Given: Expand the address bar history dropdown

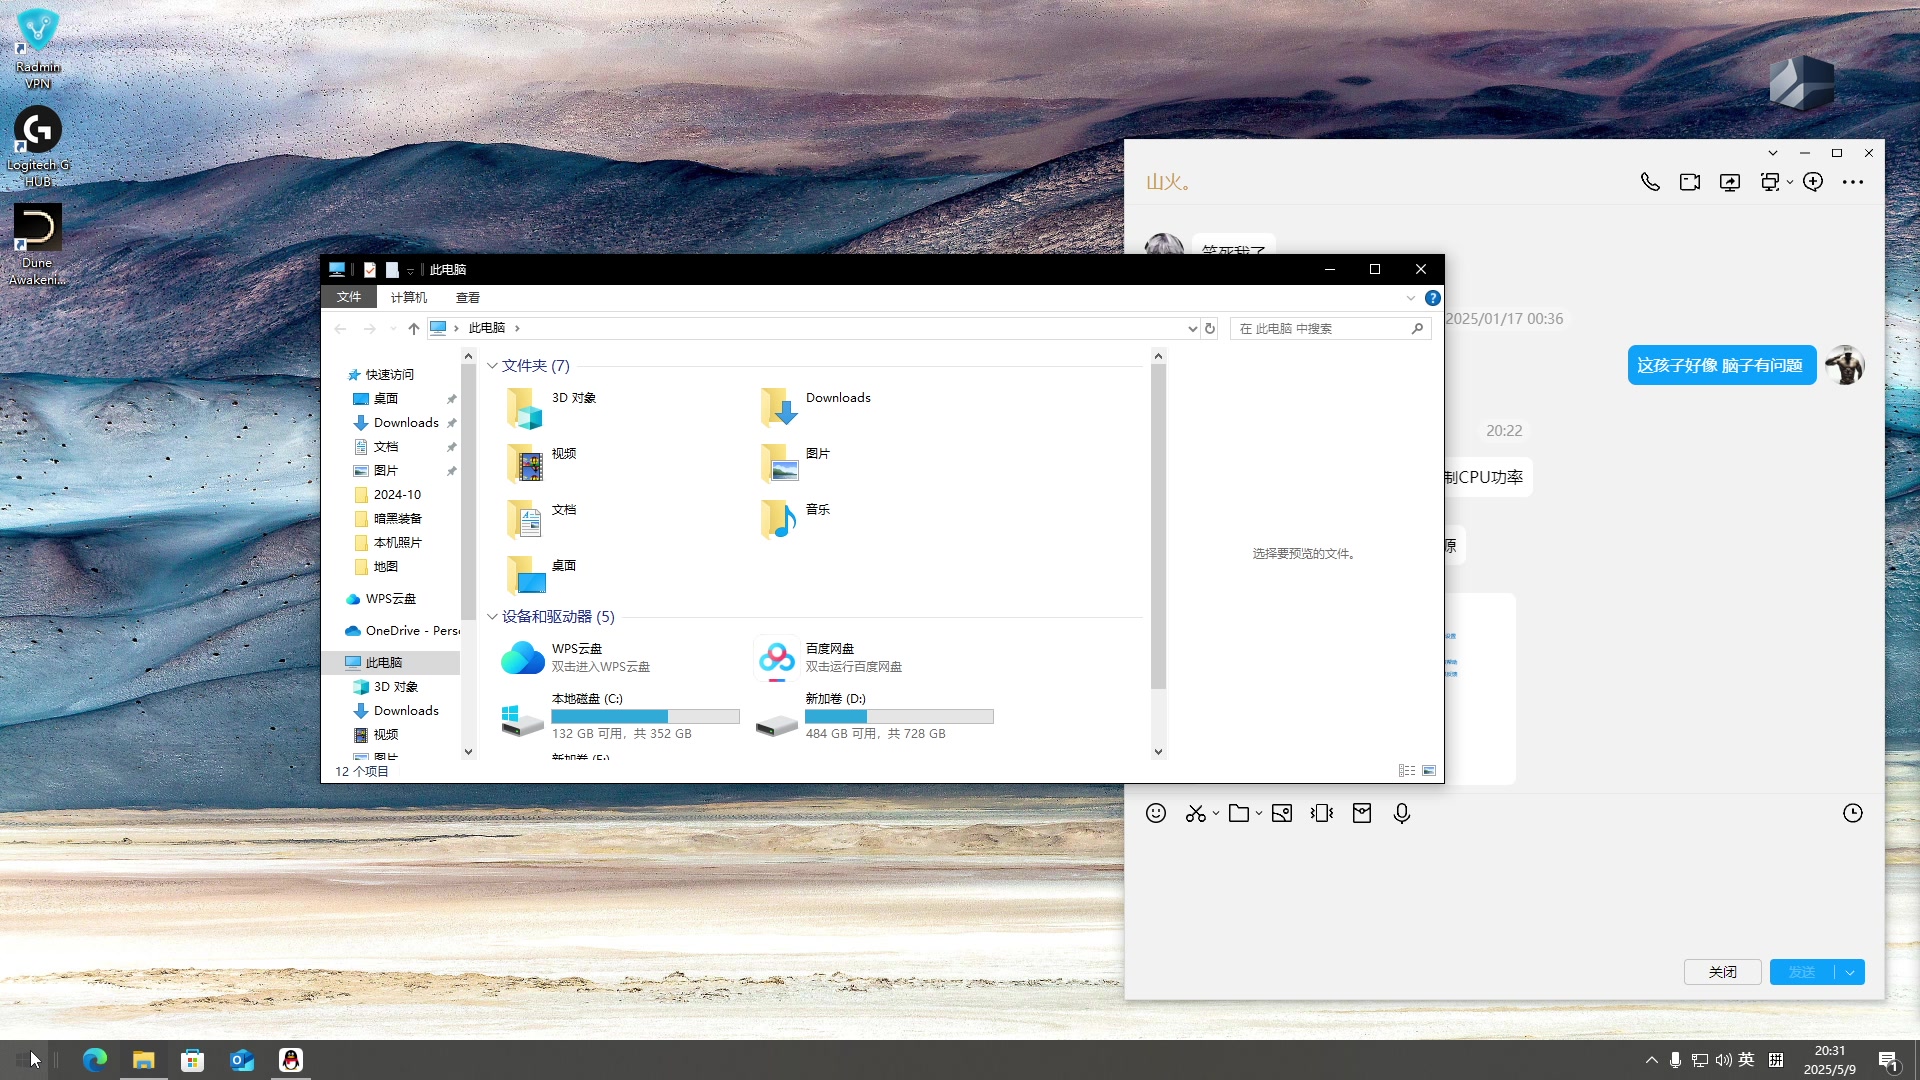Looking at the screenshot, I should click(x=1192, y=328).
